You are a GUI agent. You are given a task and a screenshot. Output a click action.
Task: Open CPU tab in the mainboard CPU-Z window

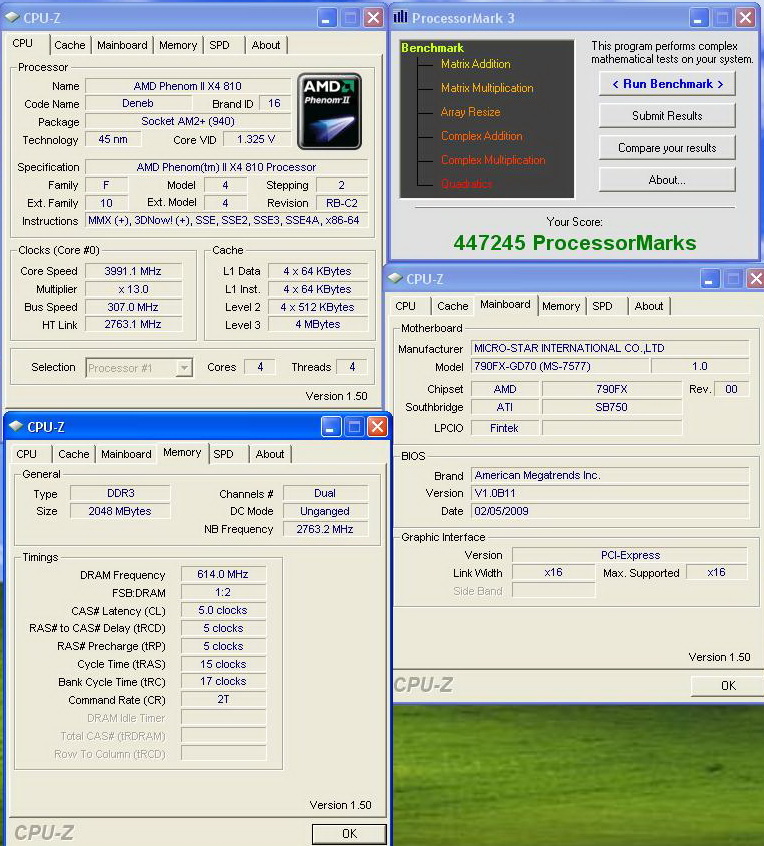point(405,306)
